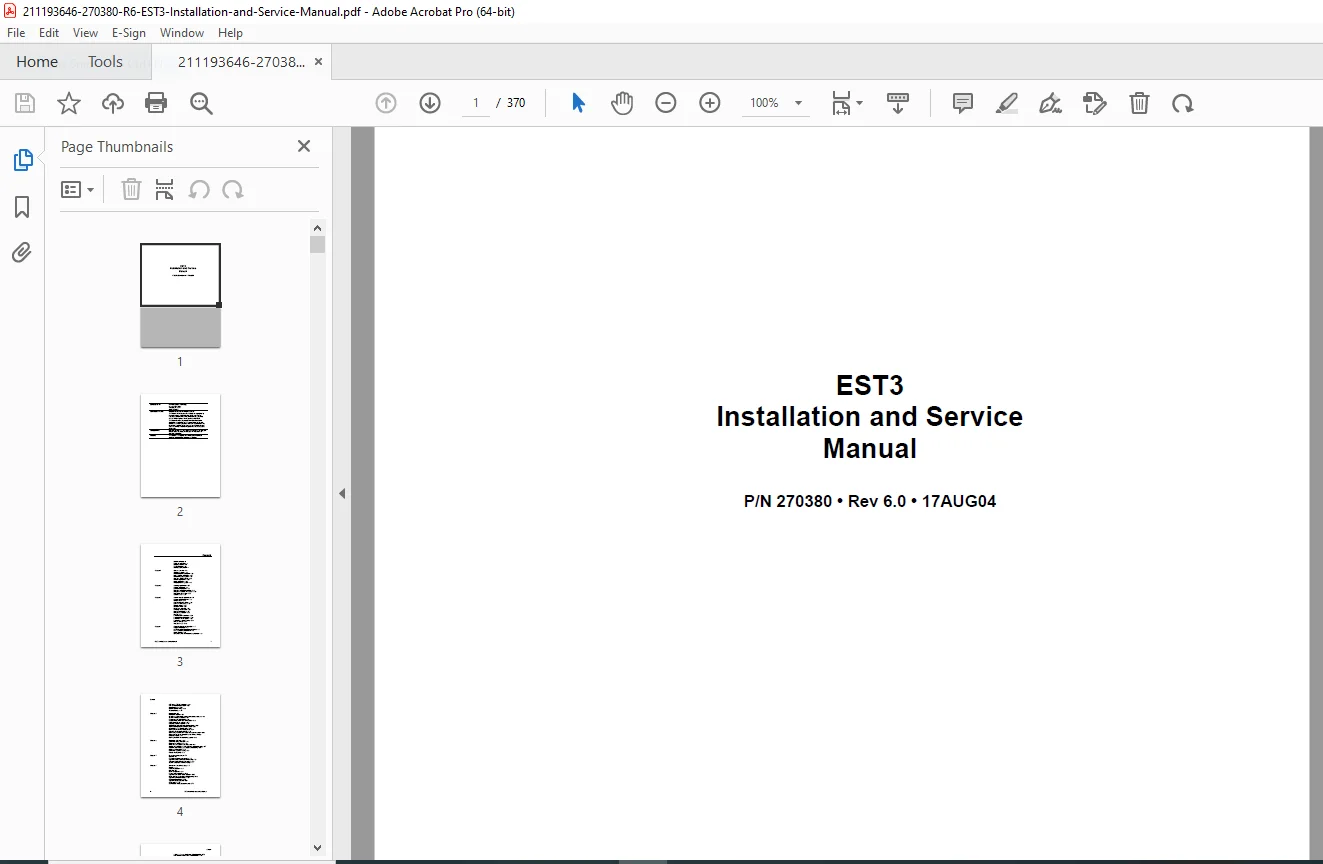Screen dimensions: 1323x864
Task: Select the page 2 thumbnail
Action: tap(180, 446)
